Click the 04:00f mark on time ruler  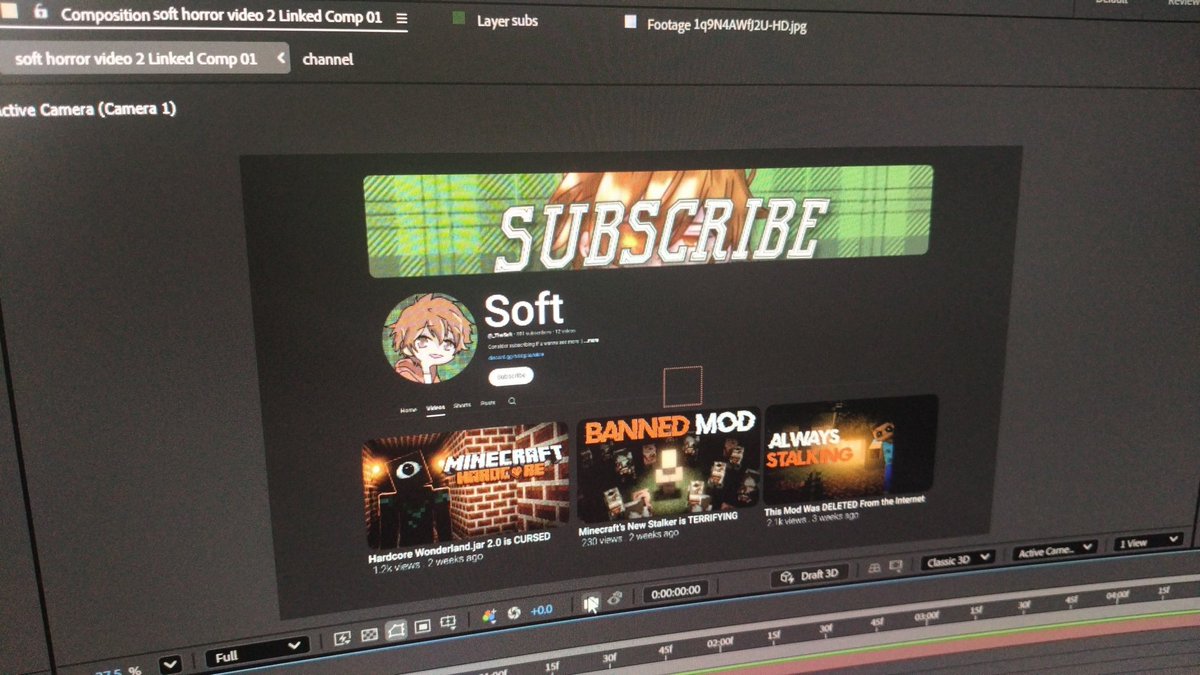(x=1117, y=595)
